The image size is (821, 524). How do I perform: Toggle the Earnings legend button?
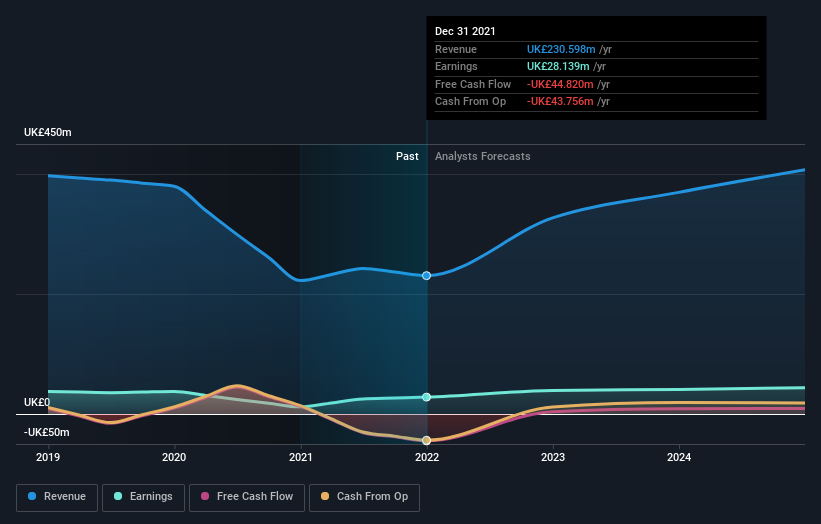tap(143, 497)
